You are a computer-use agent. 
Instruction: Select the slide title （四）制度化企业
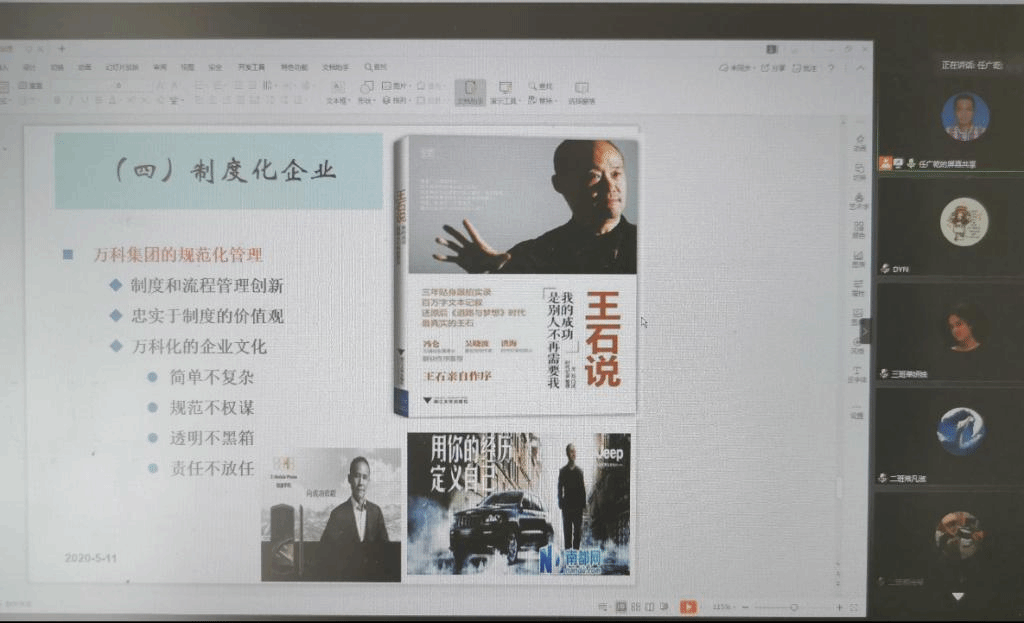click(x=225, y=170)
